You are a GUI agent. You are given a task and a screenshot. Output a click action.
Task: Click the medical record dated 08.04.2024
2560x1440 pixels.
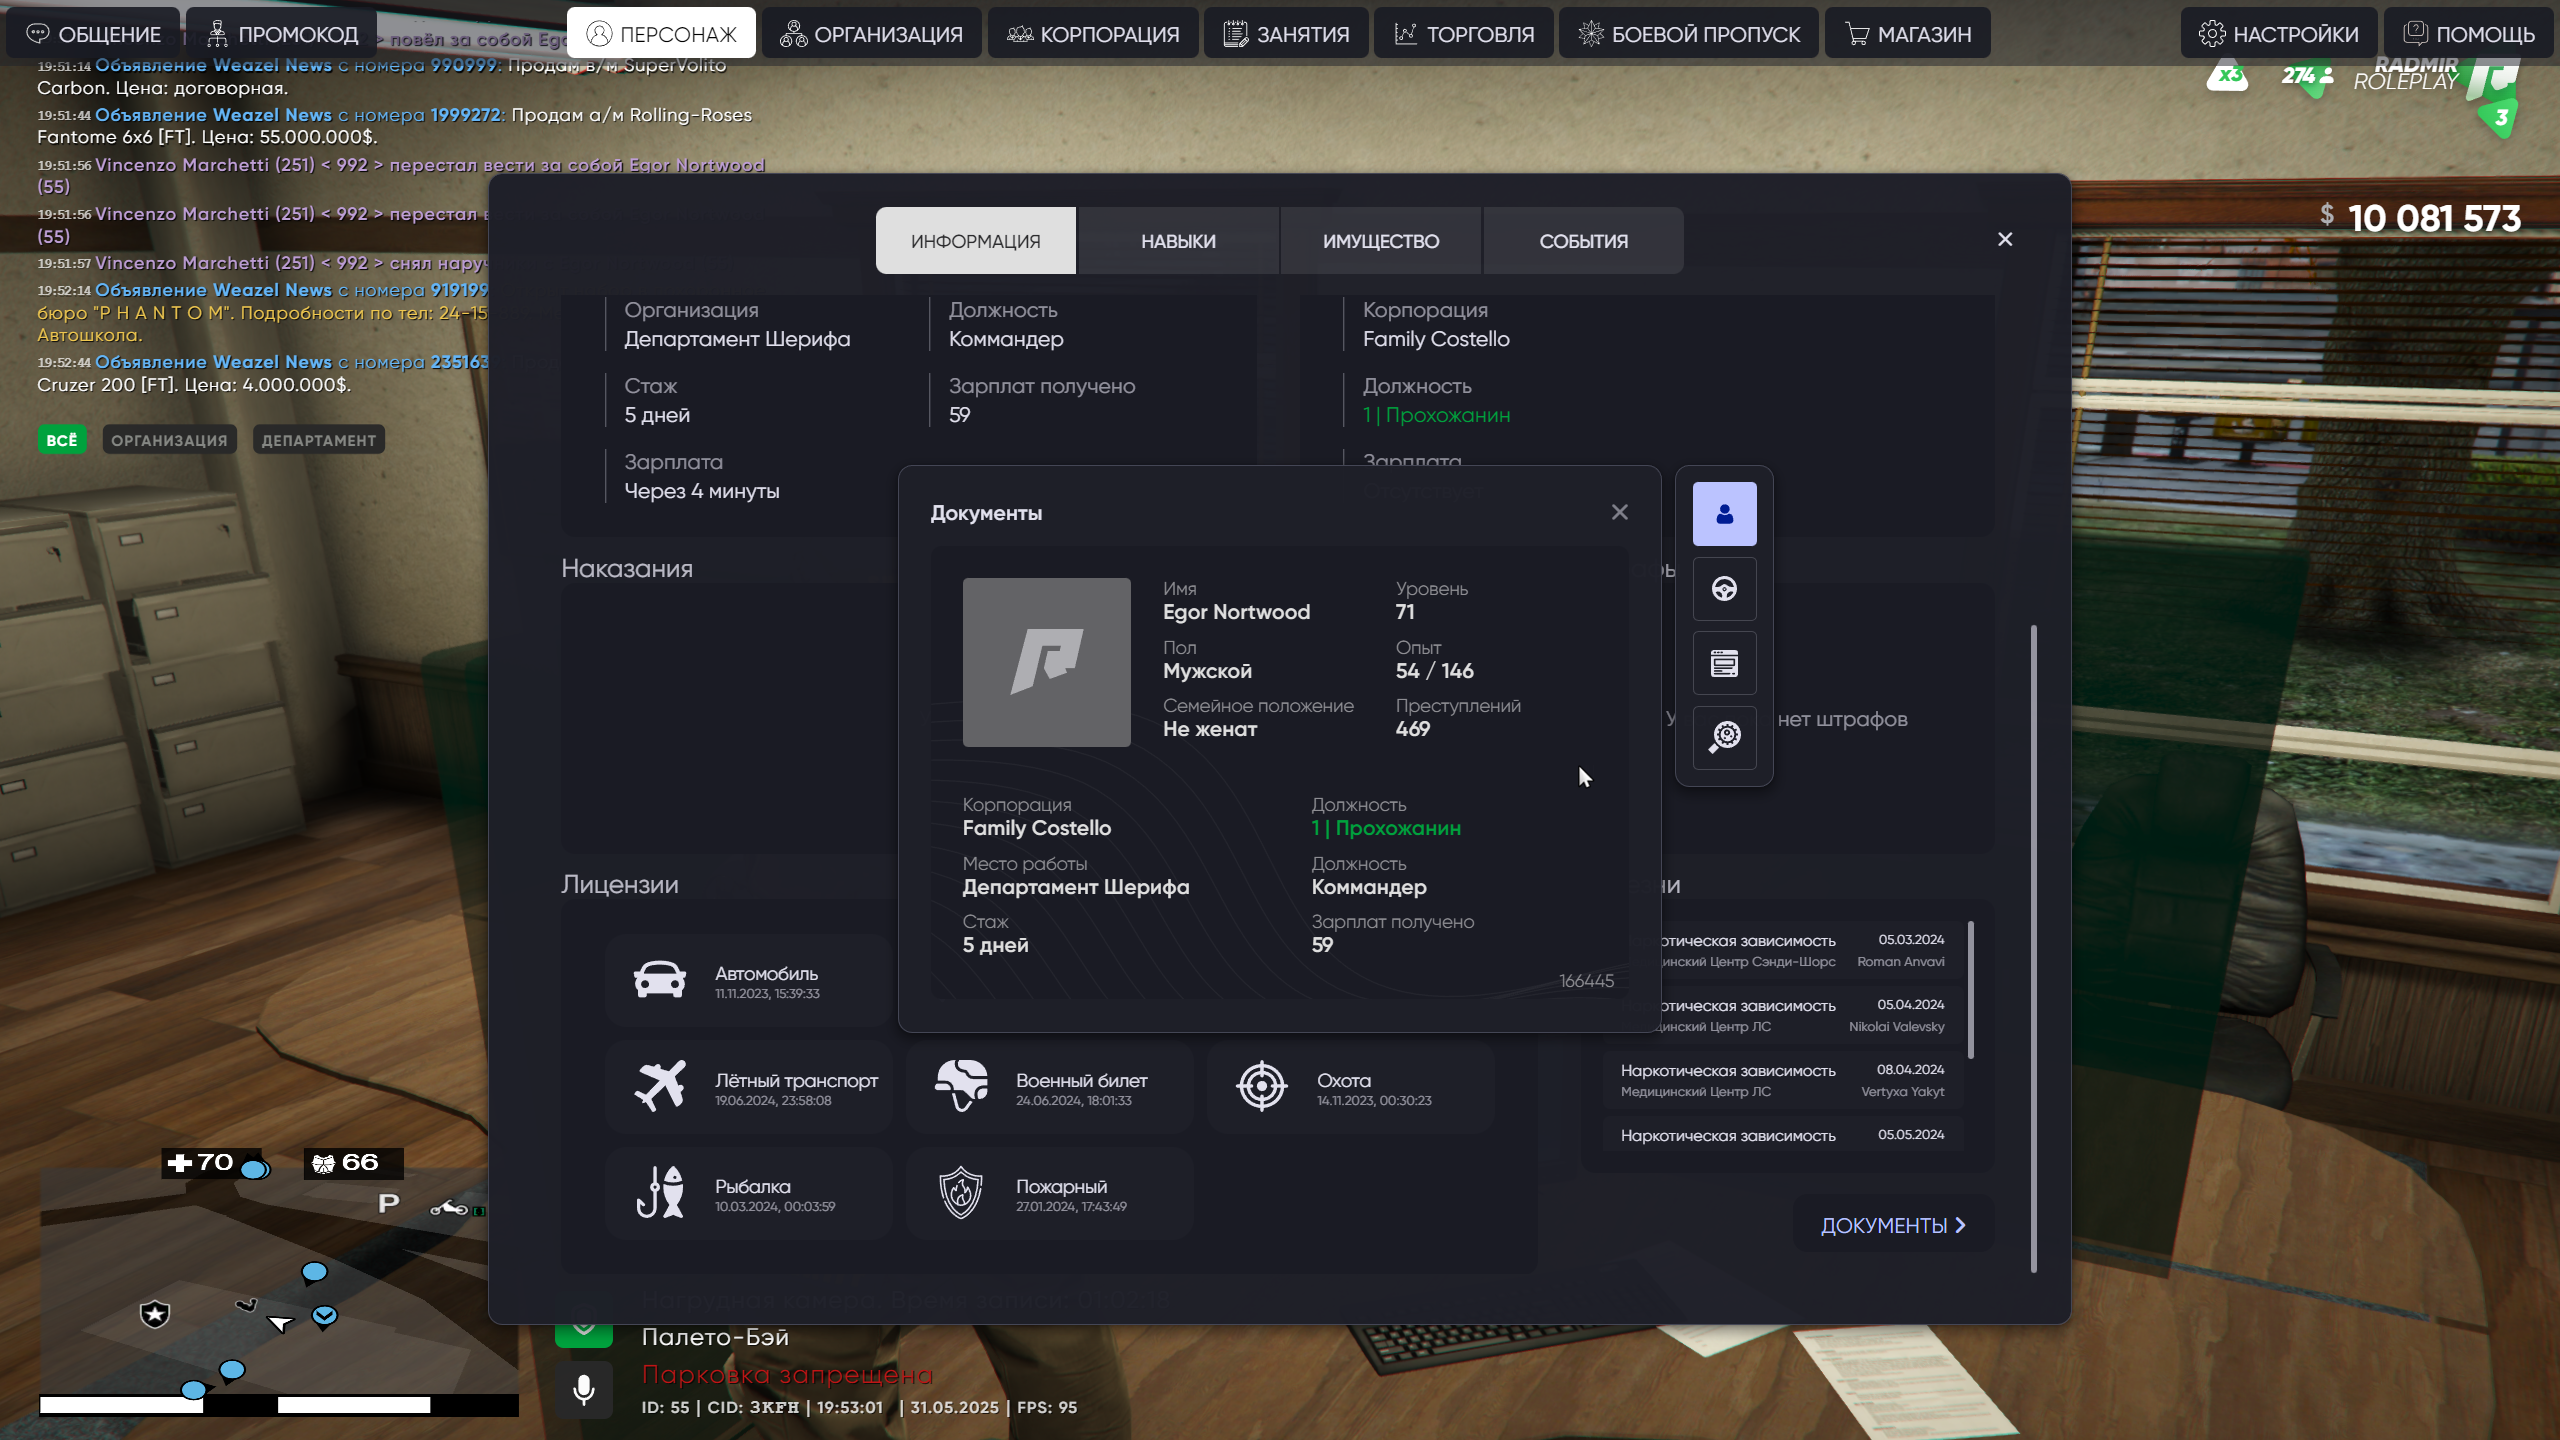[x=1782, y=1080]
